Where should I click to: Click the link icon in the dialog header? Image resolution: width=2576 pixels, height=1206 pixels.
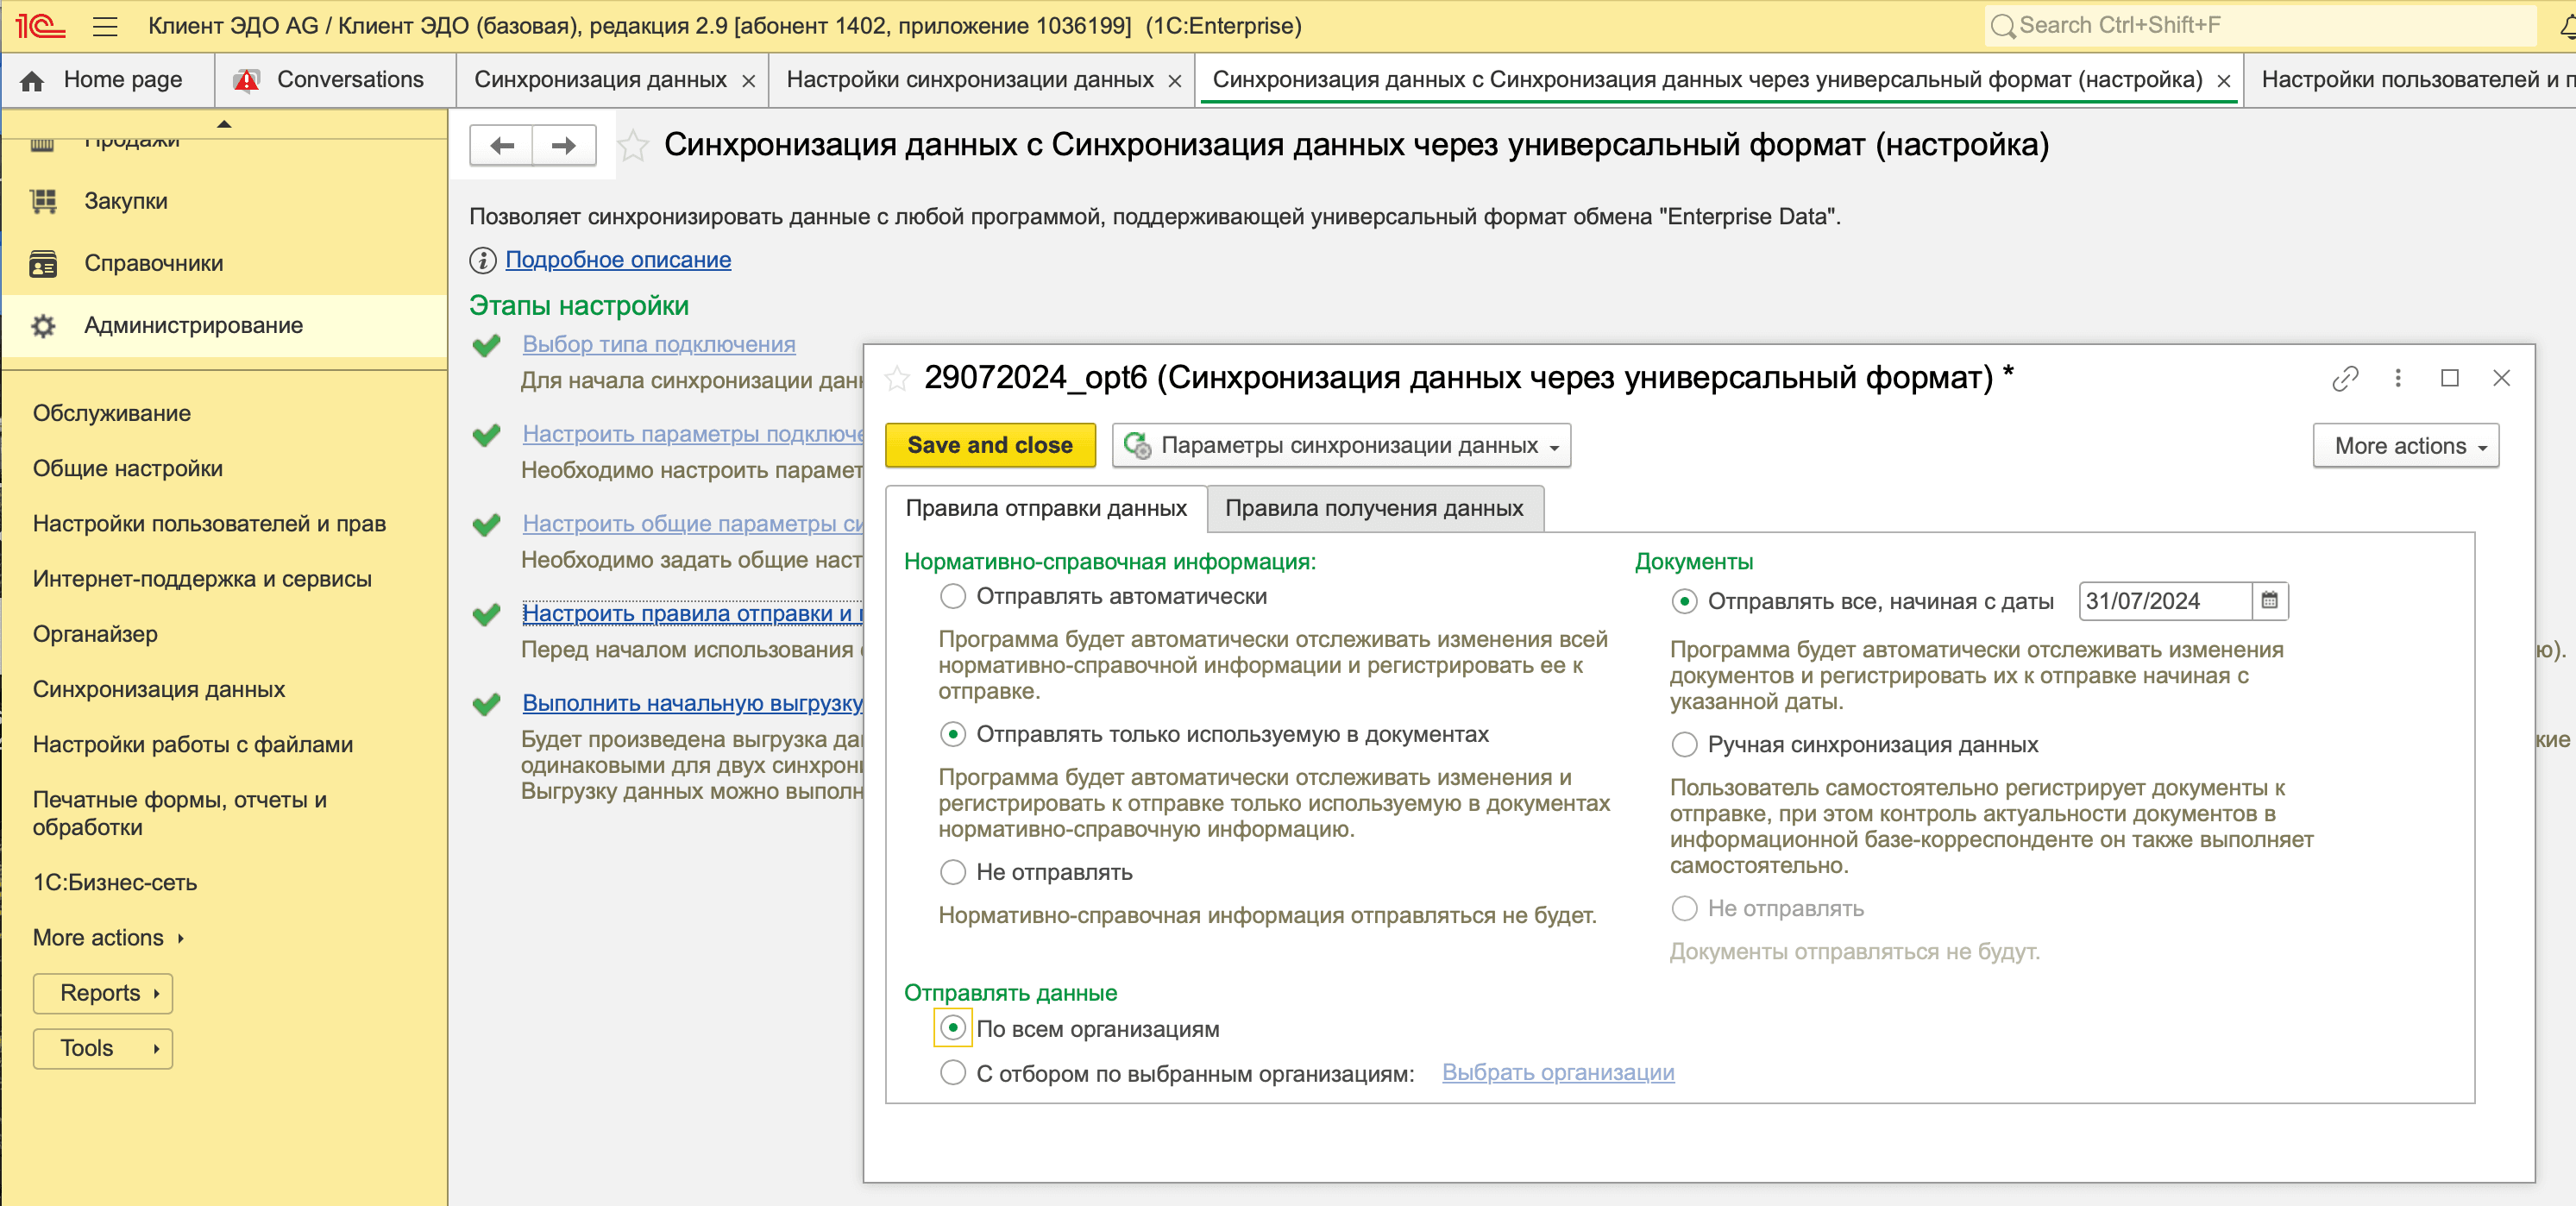2345,379
